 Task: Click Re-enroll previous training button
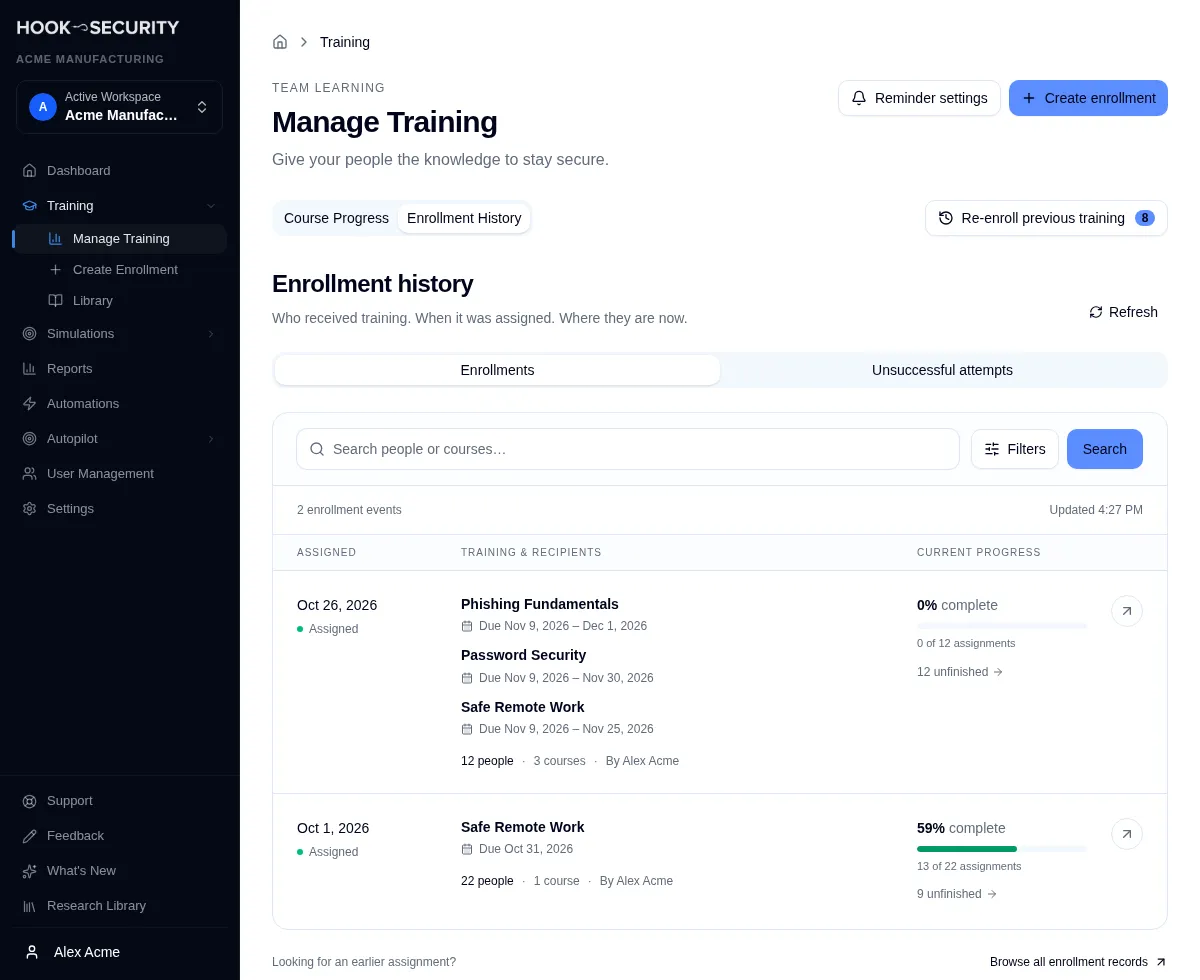[1046, 218]
